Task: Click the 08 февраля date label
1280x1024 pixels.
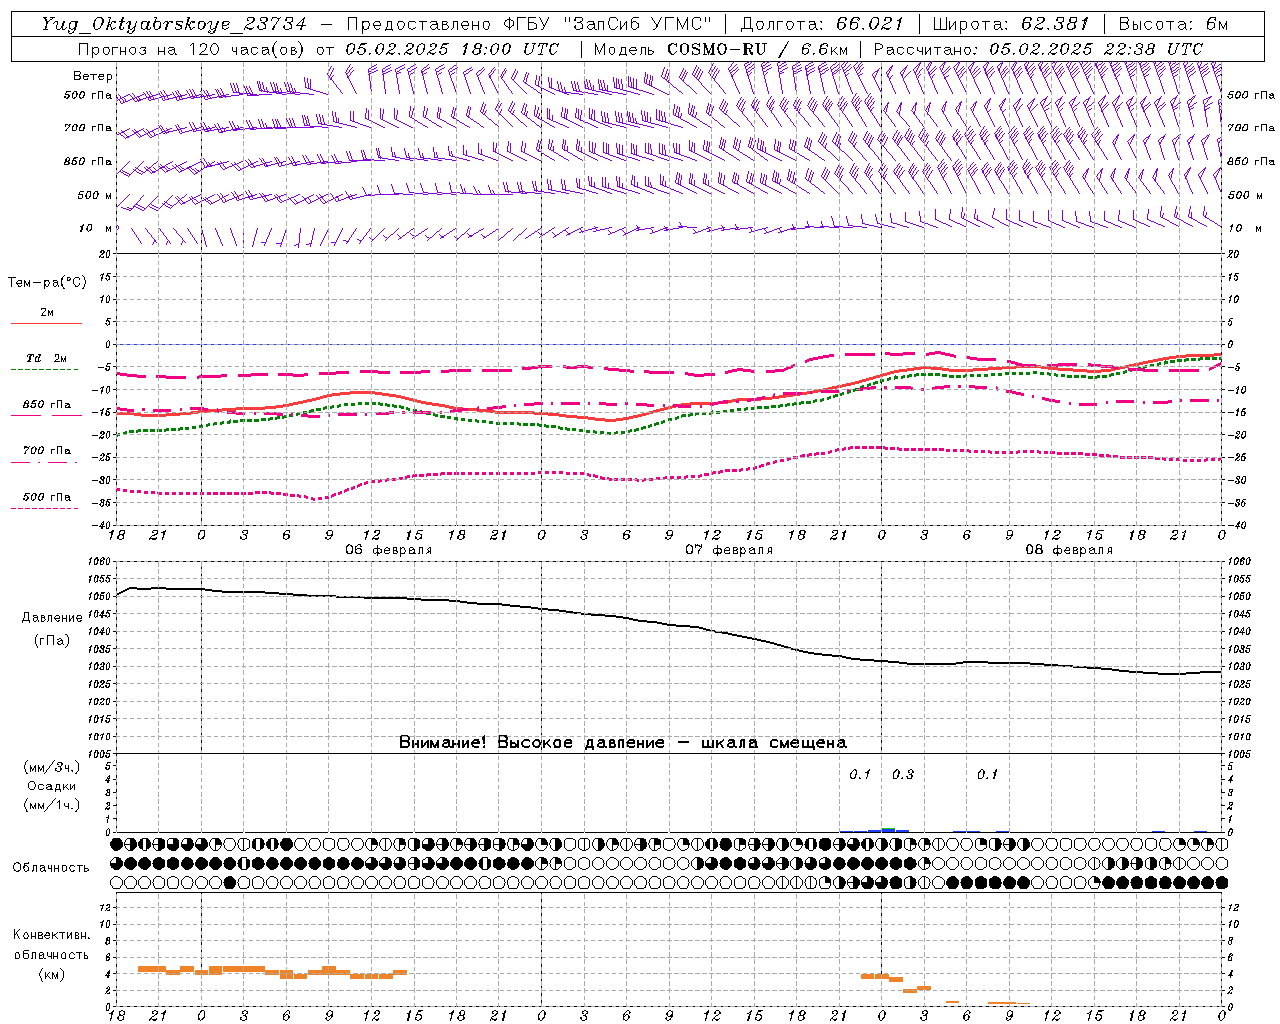Action: click(x=1069, y=550)
